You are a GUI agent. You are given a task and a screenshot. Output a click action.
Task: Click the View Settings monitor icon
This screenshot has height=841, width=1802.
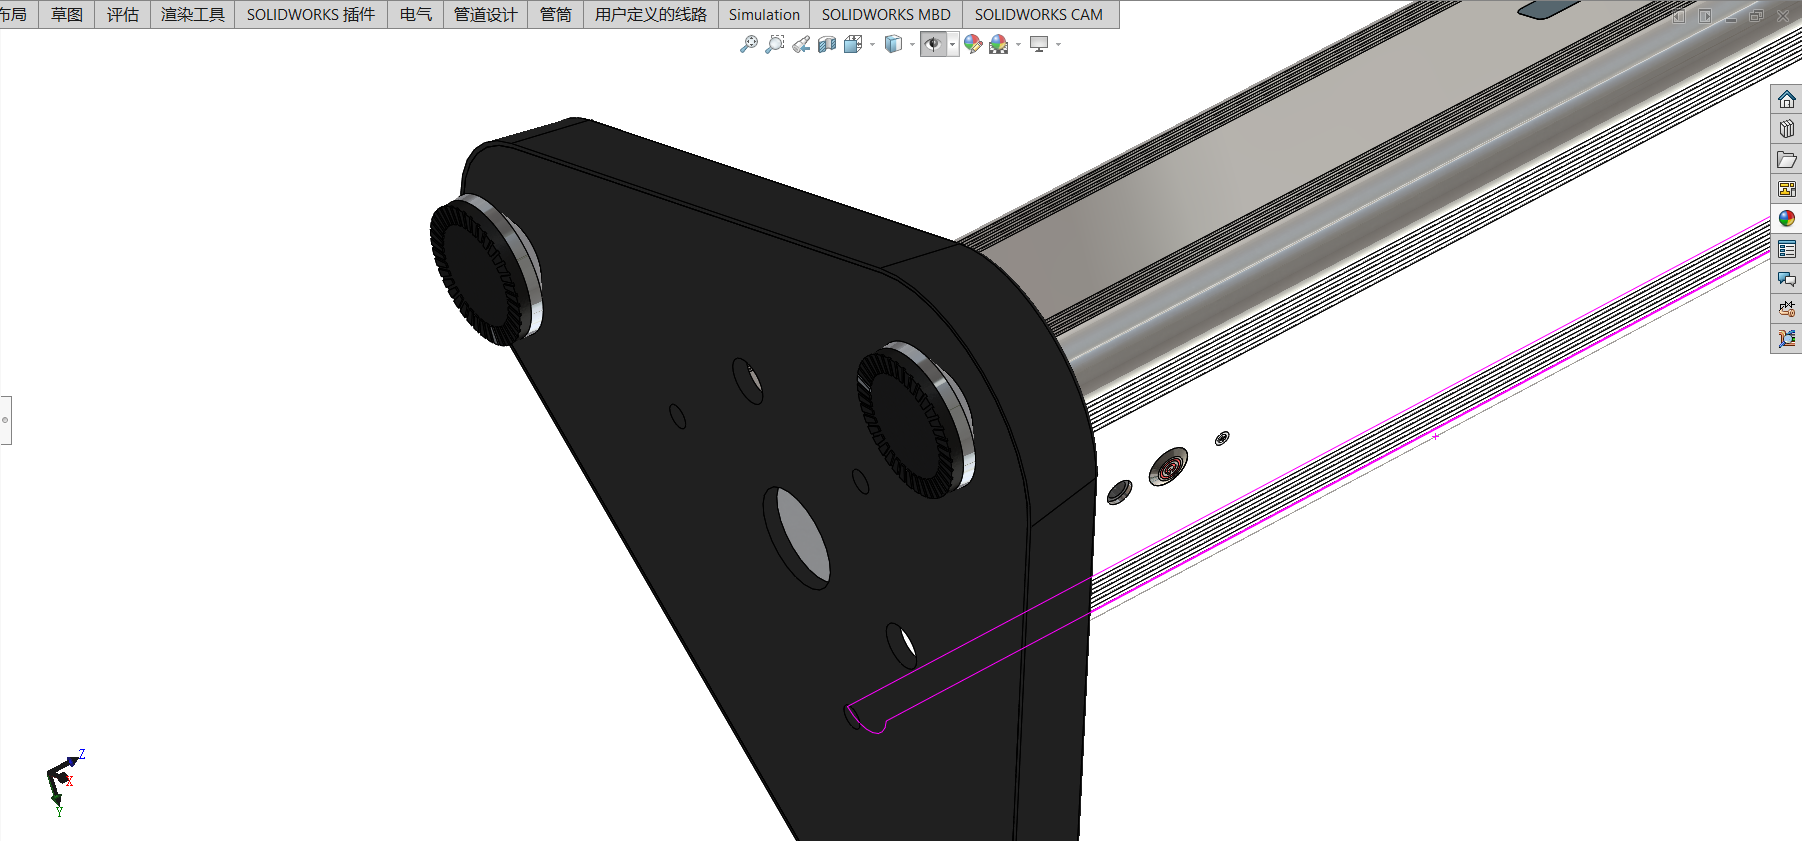tap(1039, 44)
